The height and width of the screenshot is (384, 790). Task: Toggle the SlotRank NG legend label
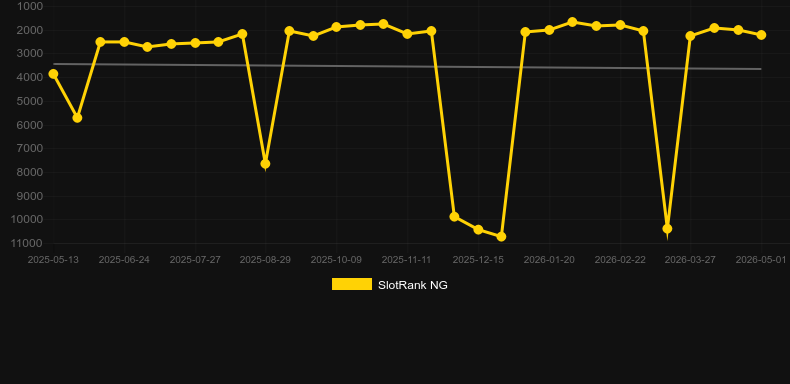pos(413,285)
